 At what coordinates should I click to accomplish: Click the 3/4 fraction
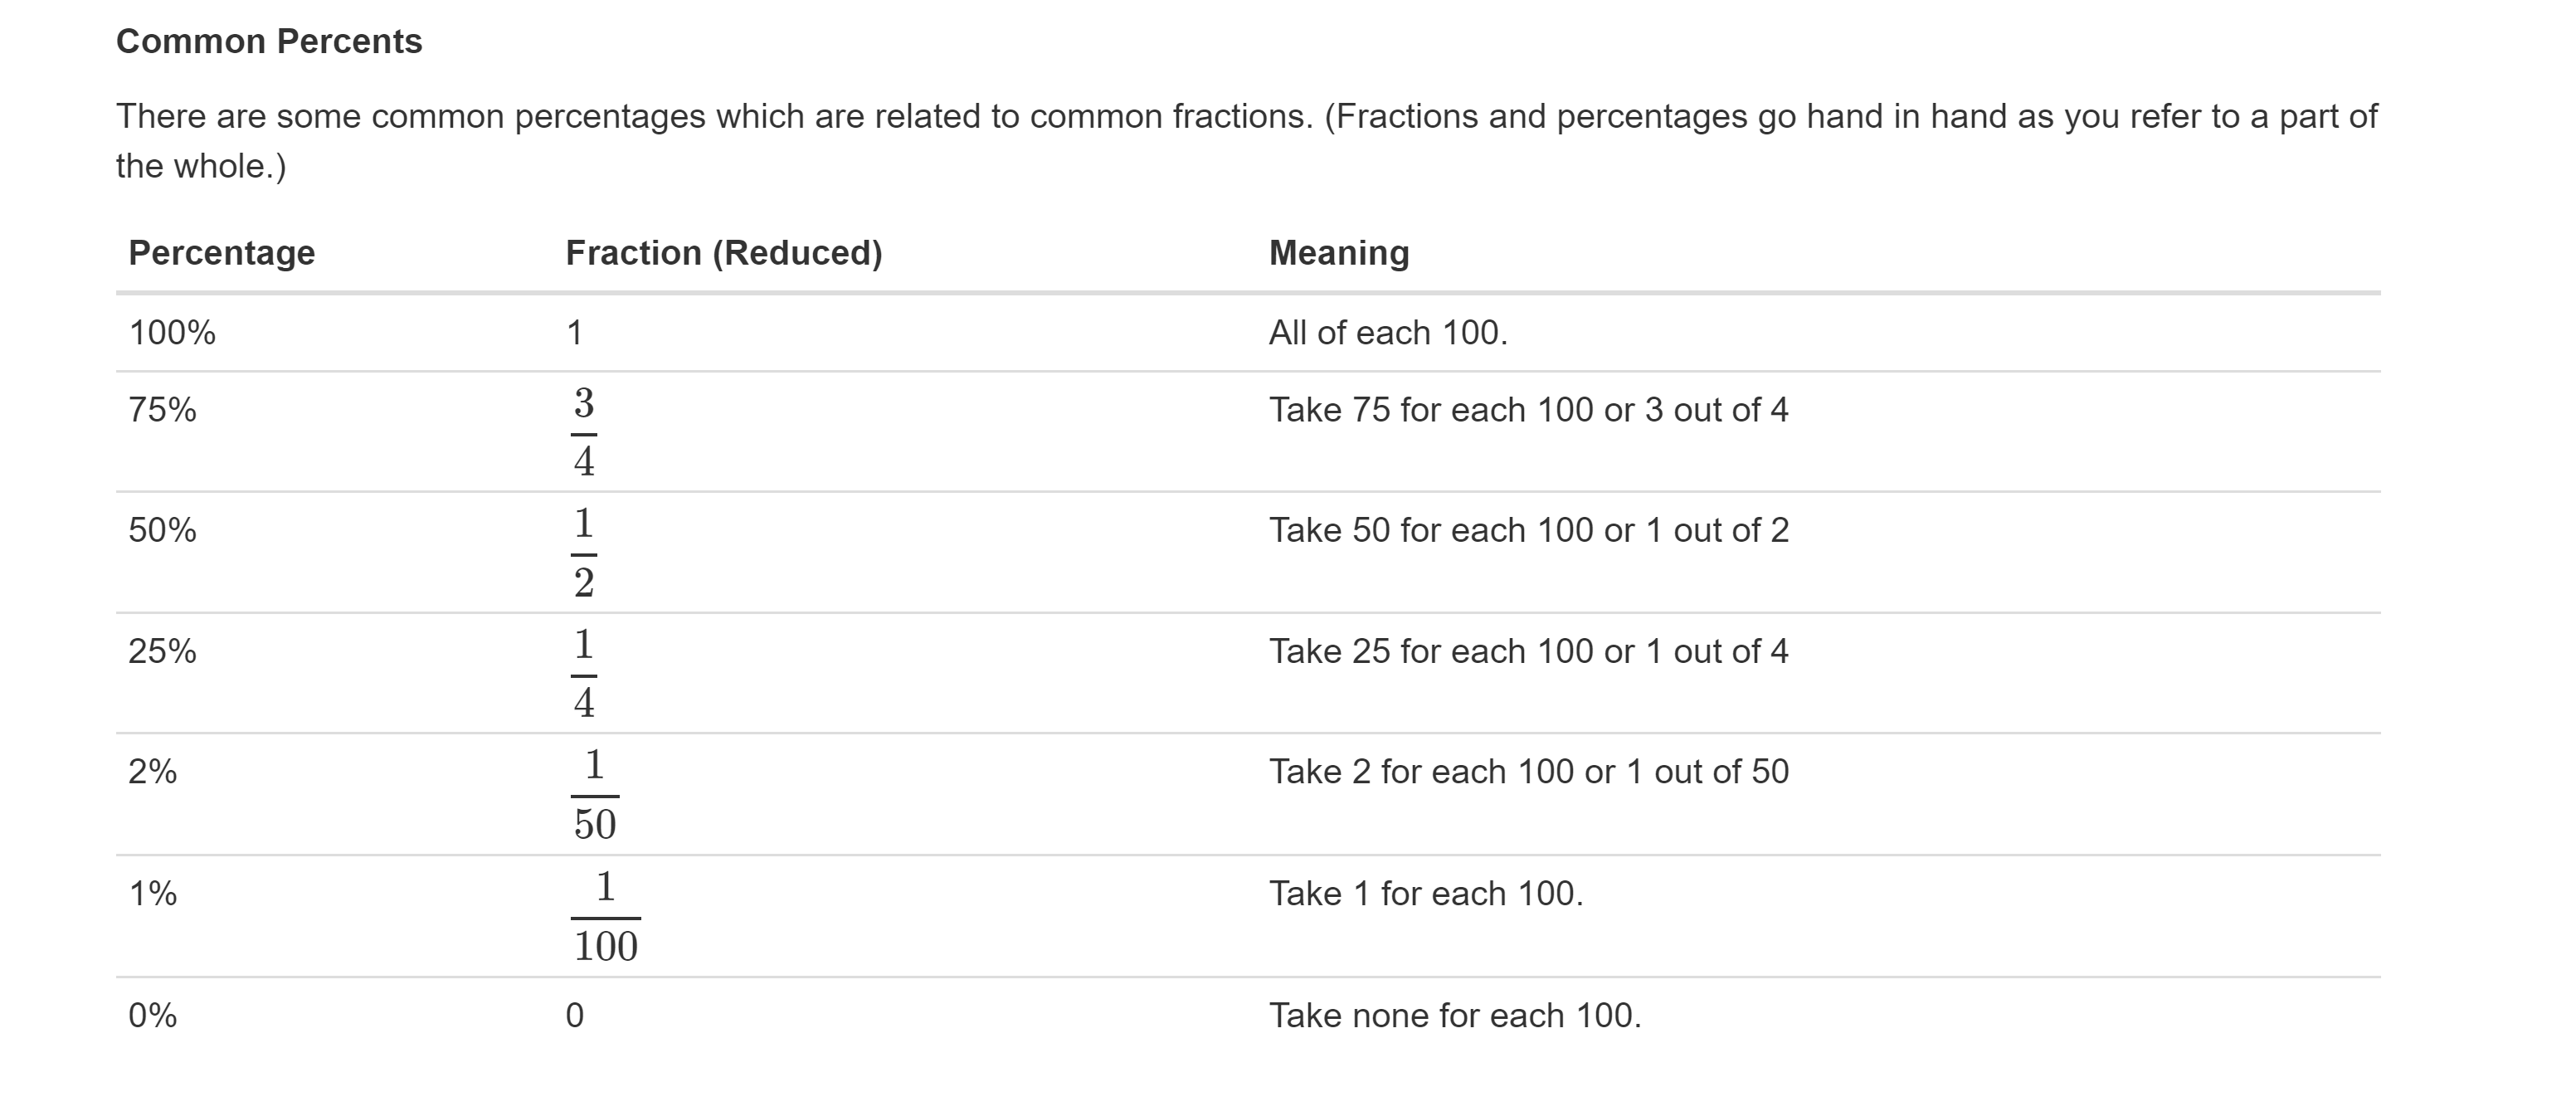[x=584, y=432]
